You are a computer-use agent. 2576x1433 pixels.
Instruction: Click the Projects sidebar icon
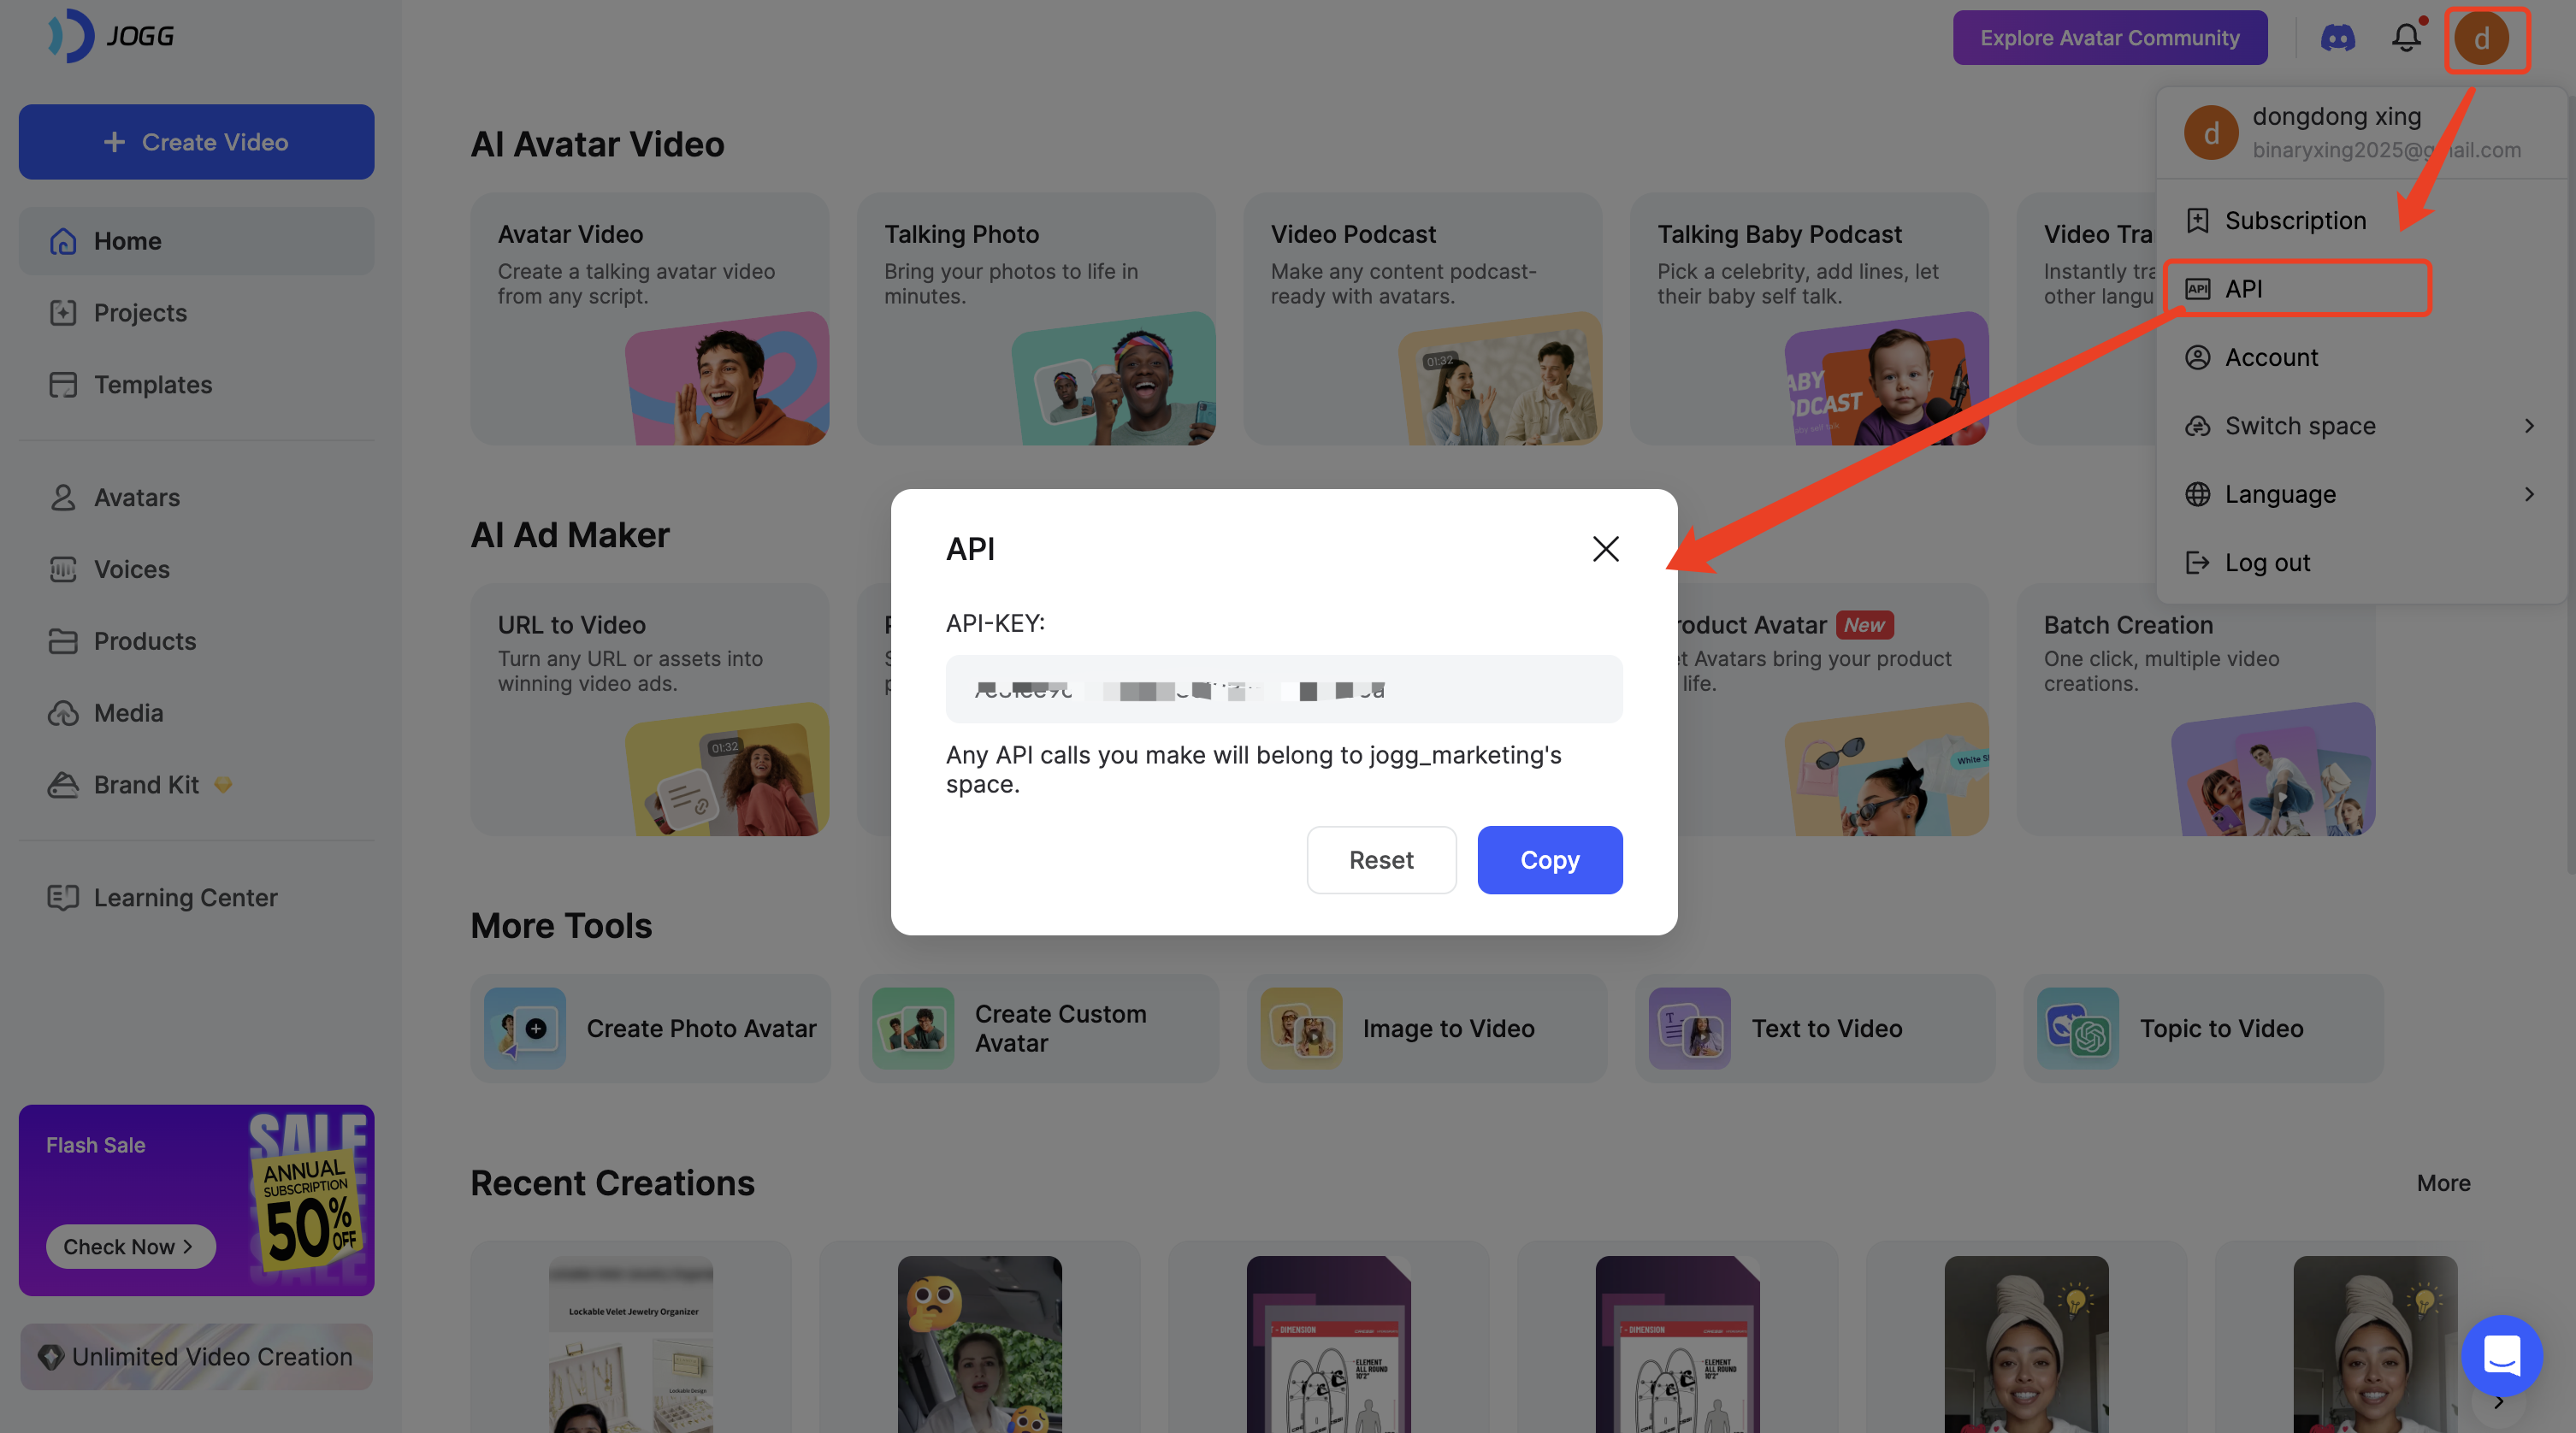click(63, 313)
